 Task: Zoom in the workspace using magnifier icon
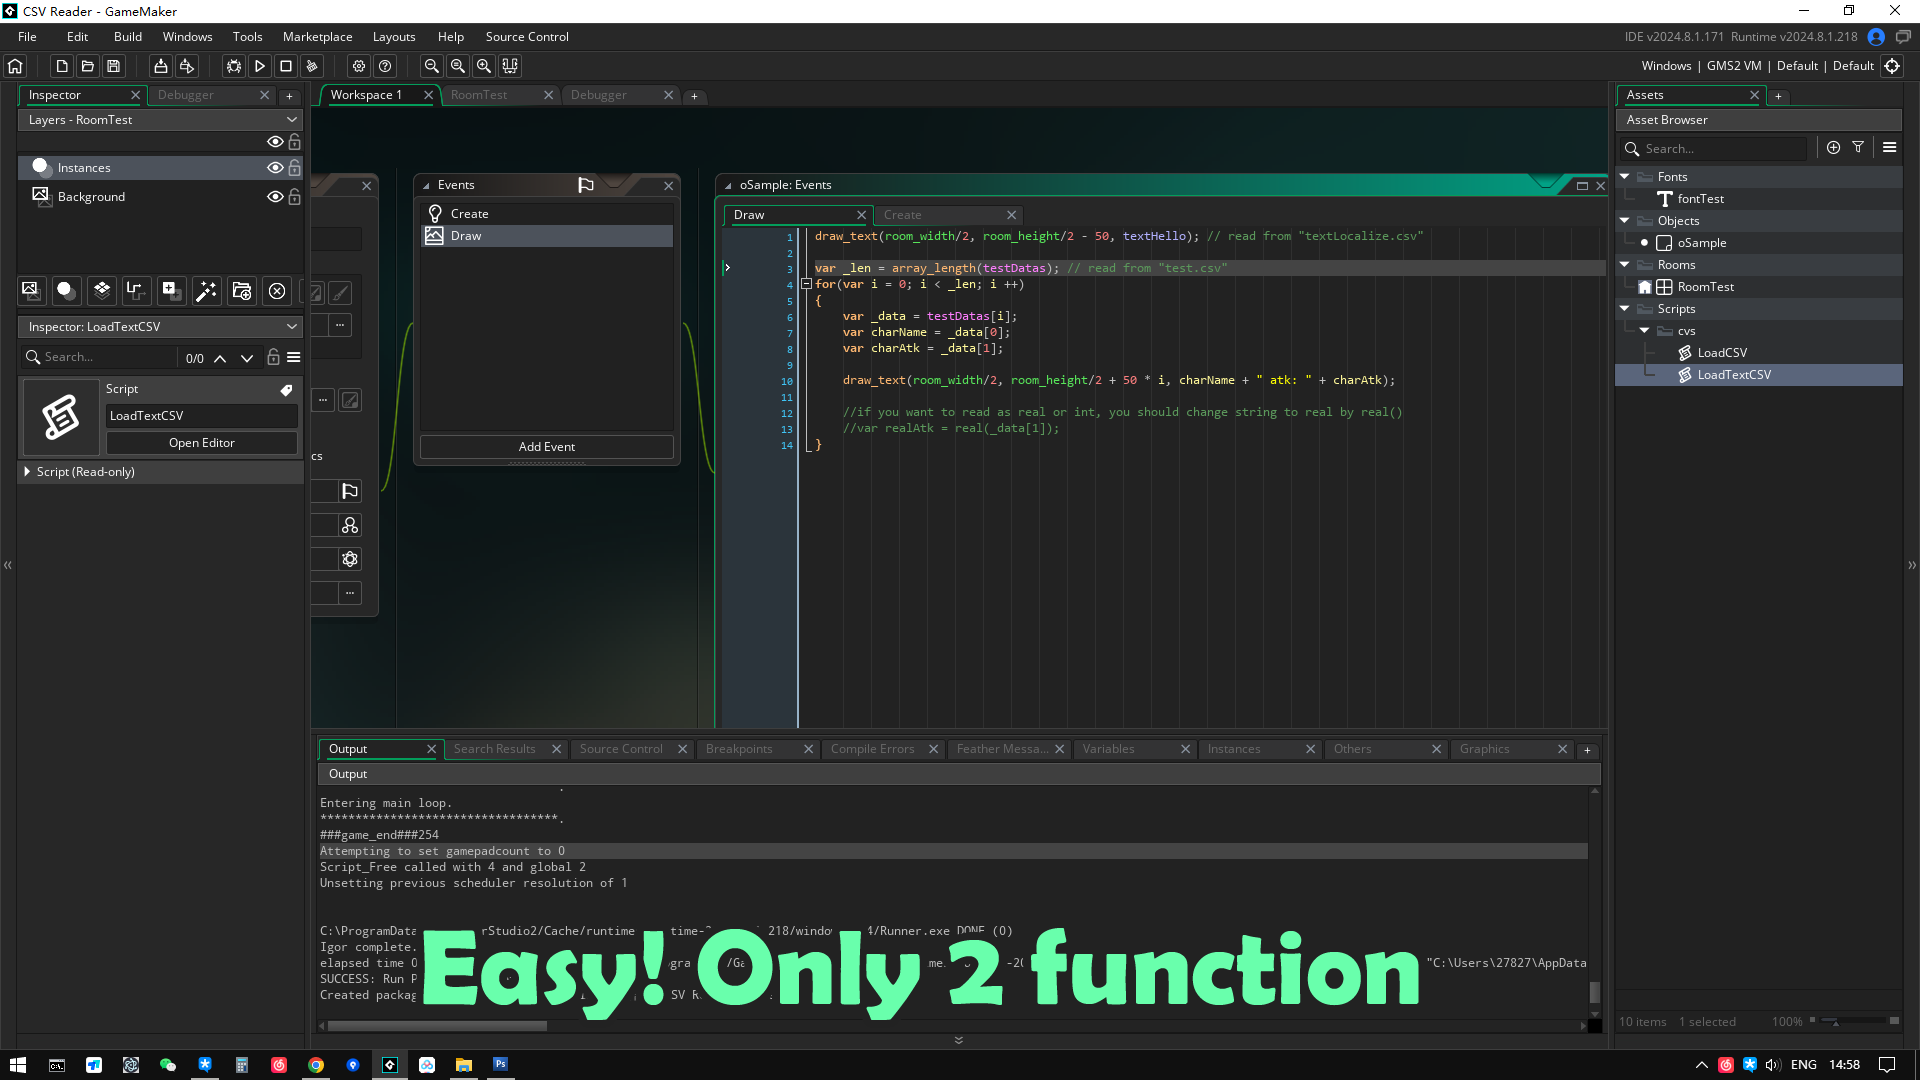(x=484, y=66)
